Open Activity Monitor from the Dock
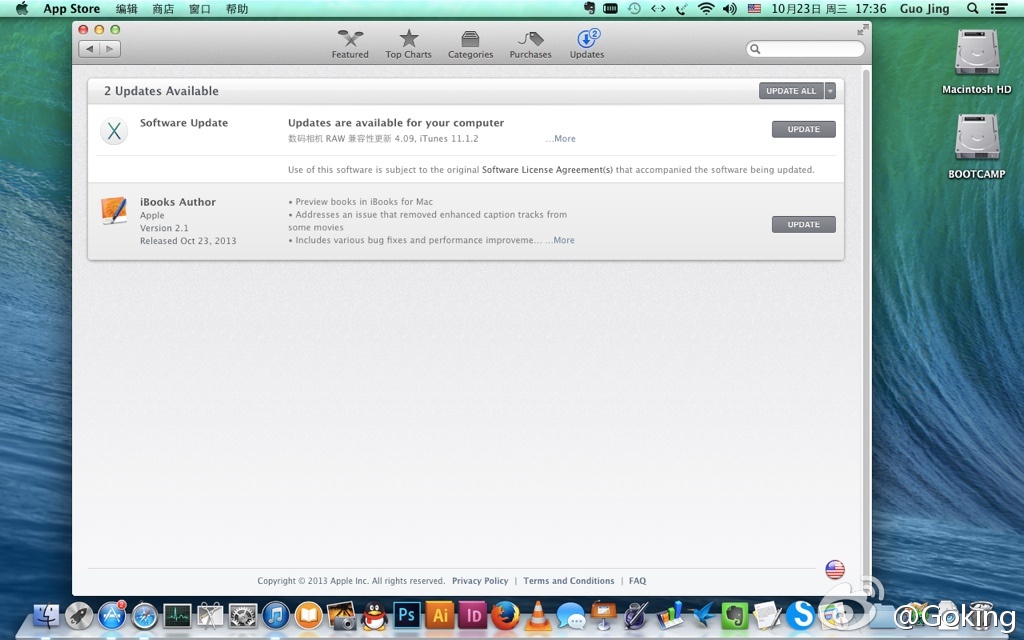The image size is (1024, 640). 177,616
